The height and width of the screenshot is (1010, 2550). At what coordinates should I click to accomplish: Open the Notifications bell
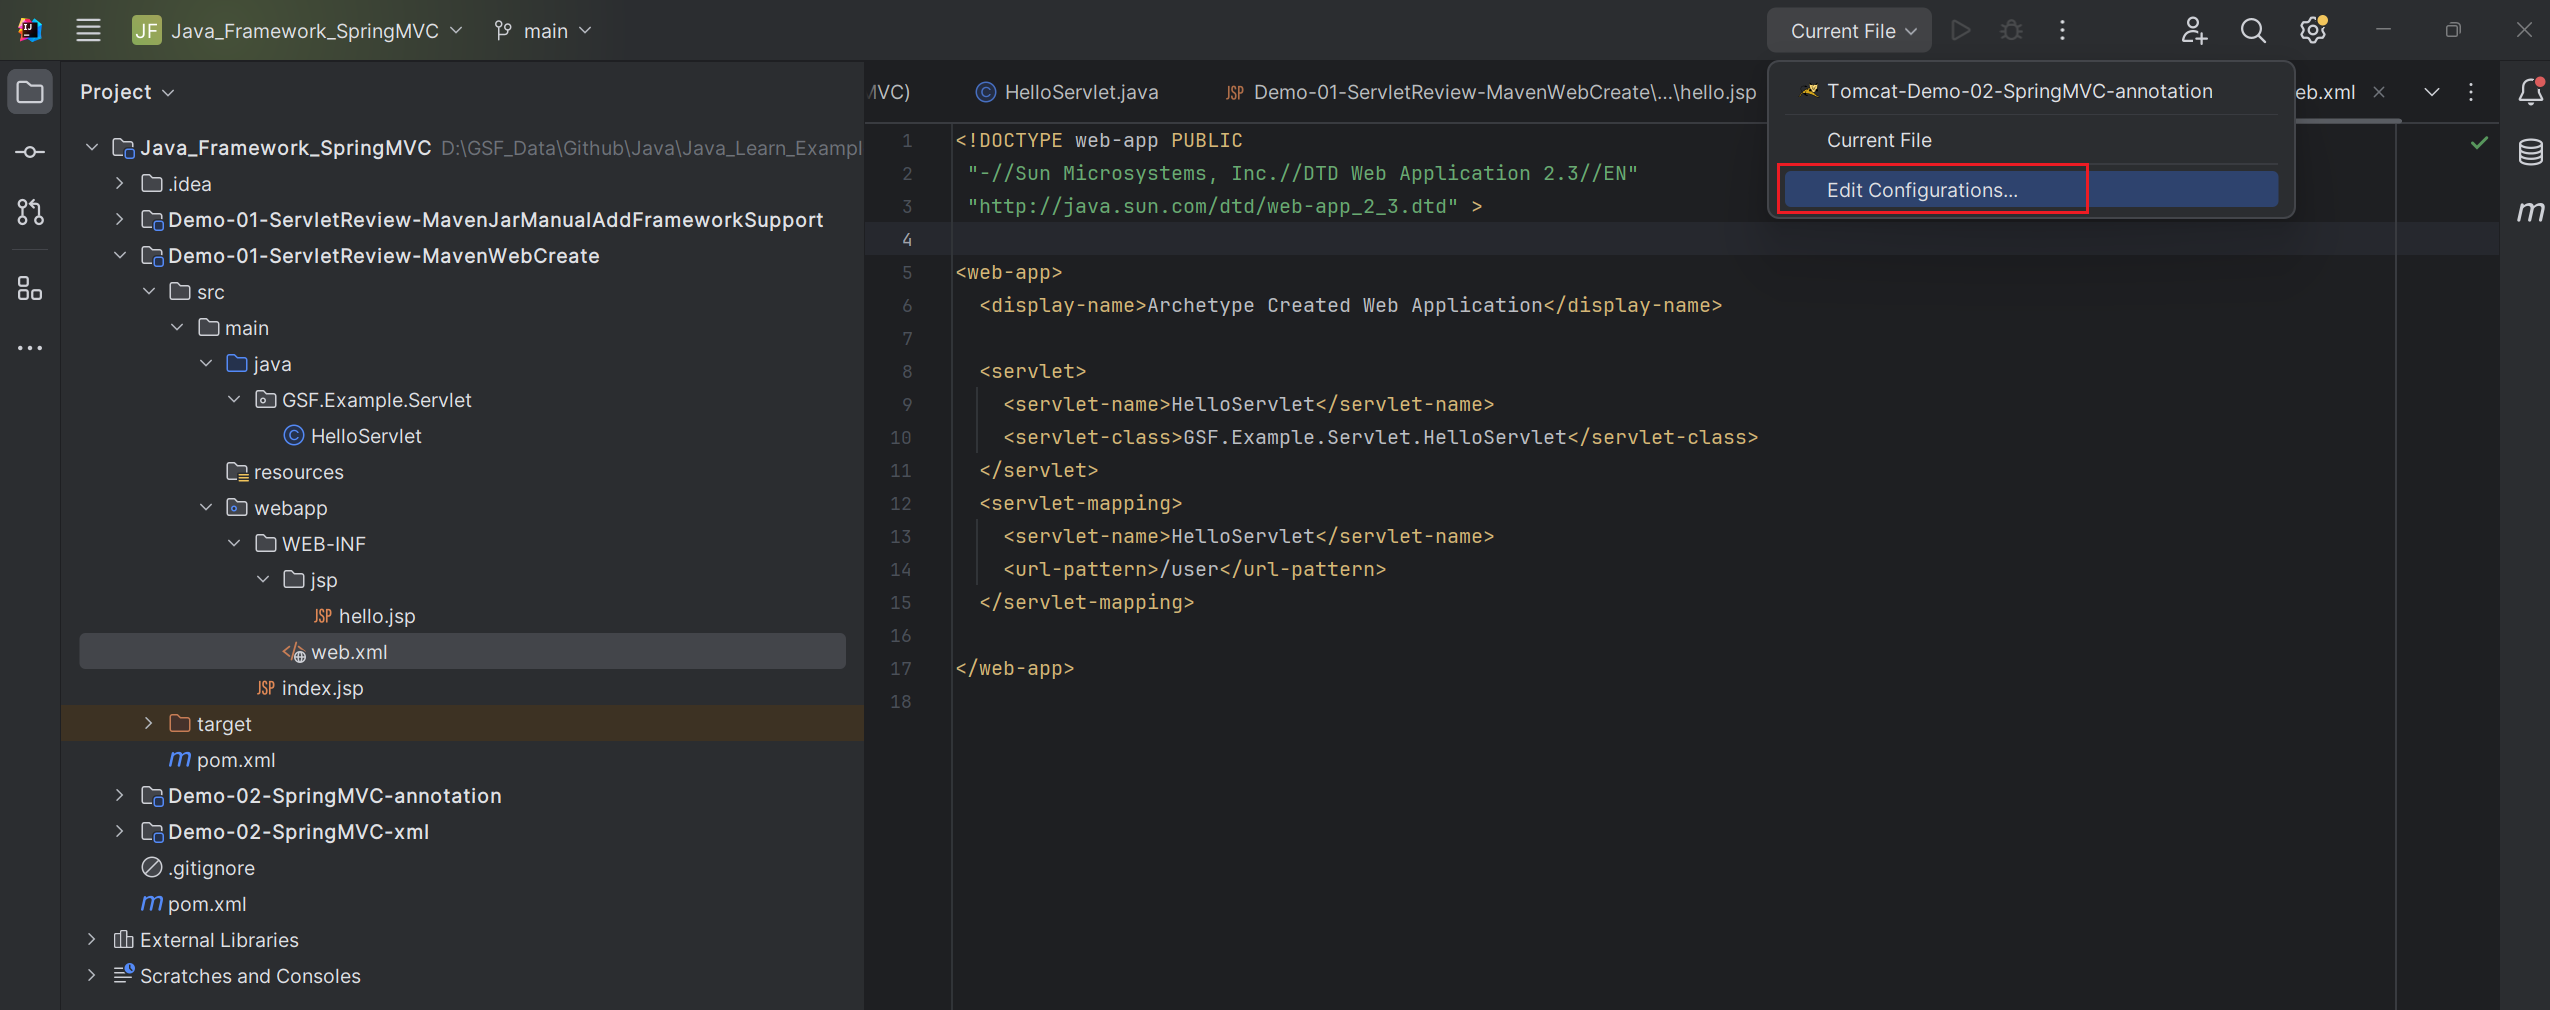click(x=2530, y=92)
